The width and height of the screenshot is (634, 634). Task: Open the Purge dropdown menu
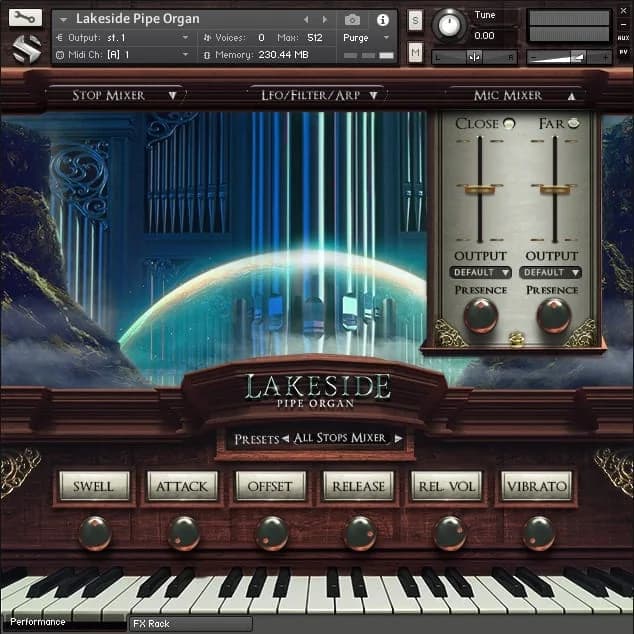pyautogui.click(x=366, y=38)
